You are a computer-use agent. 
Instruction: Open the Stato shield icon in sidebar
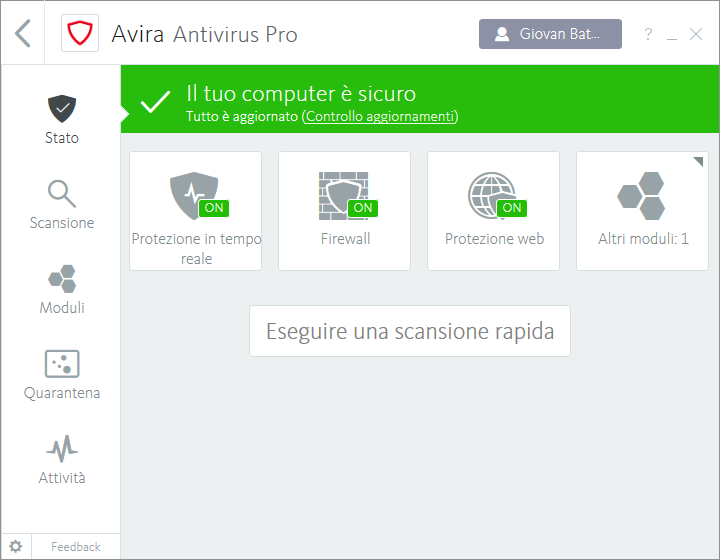pos(61,107)
